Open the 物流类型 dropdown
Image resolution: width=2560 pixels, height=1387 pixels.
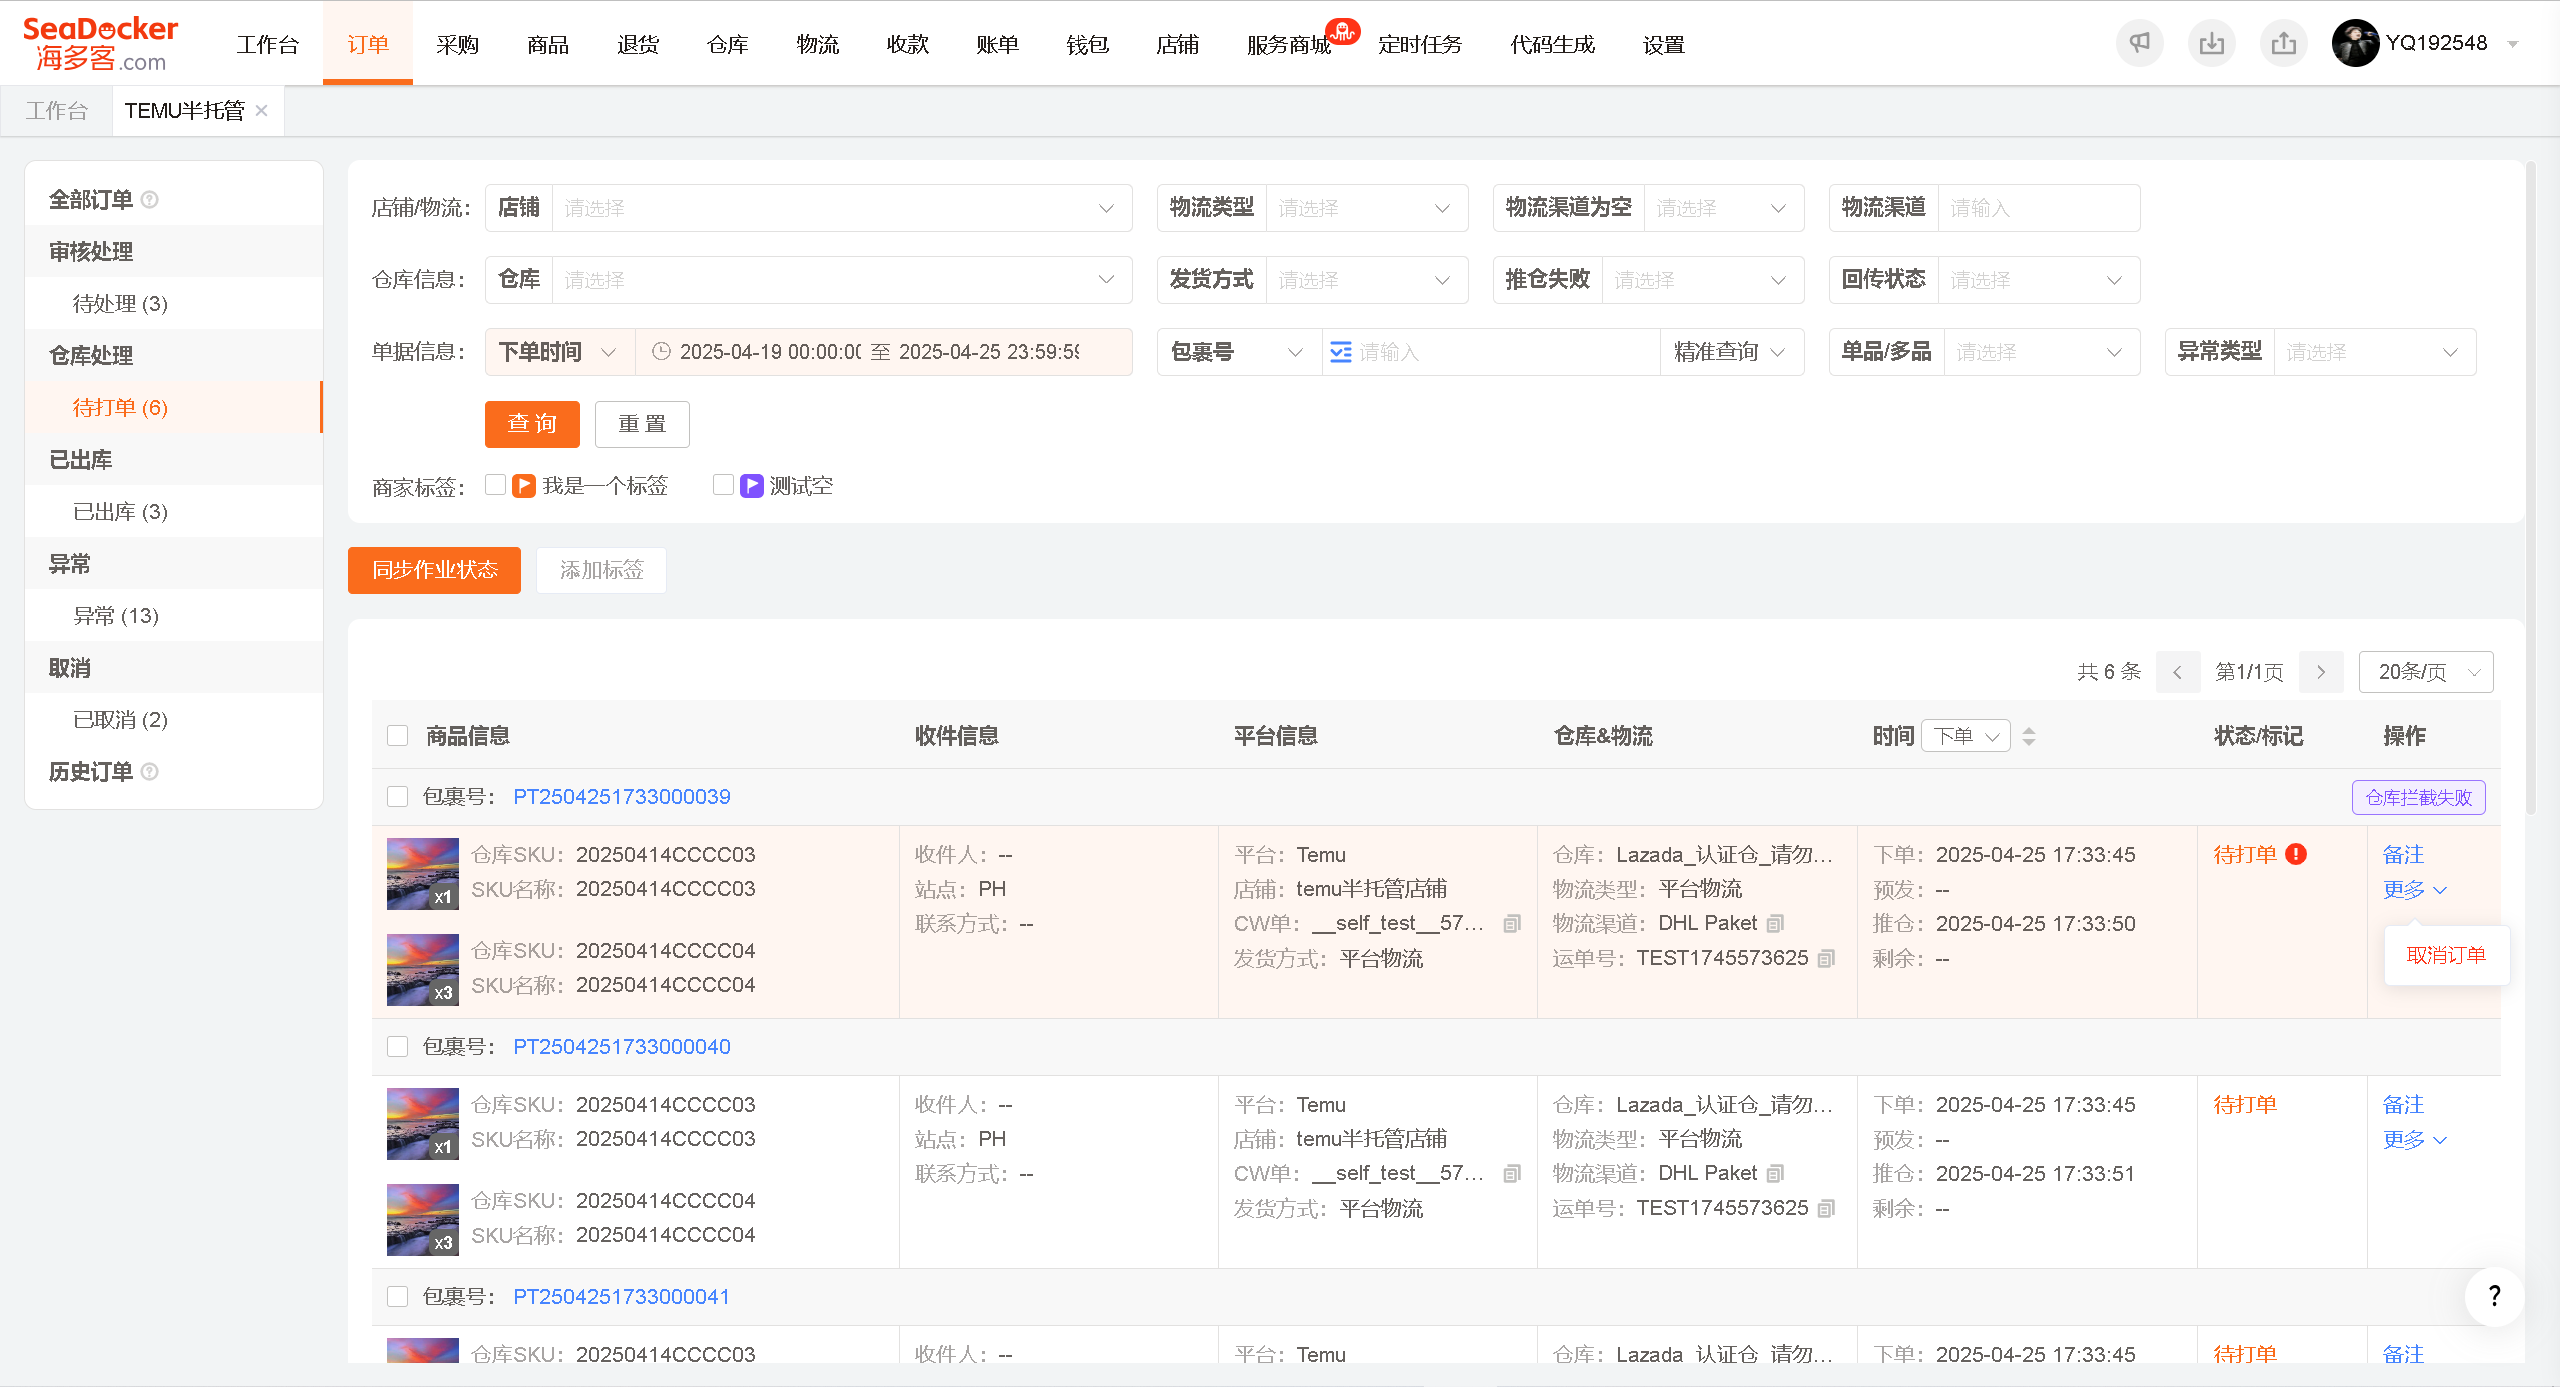(x=1367, y=208)
